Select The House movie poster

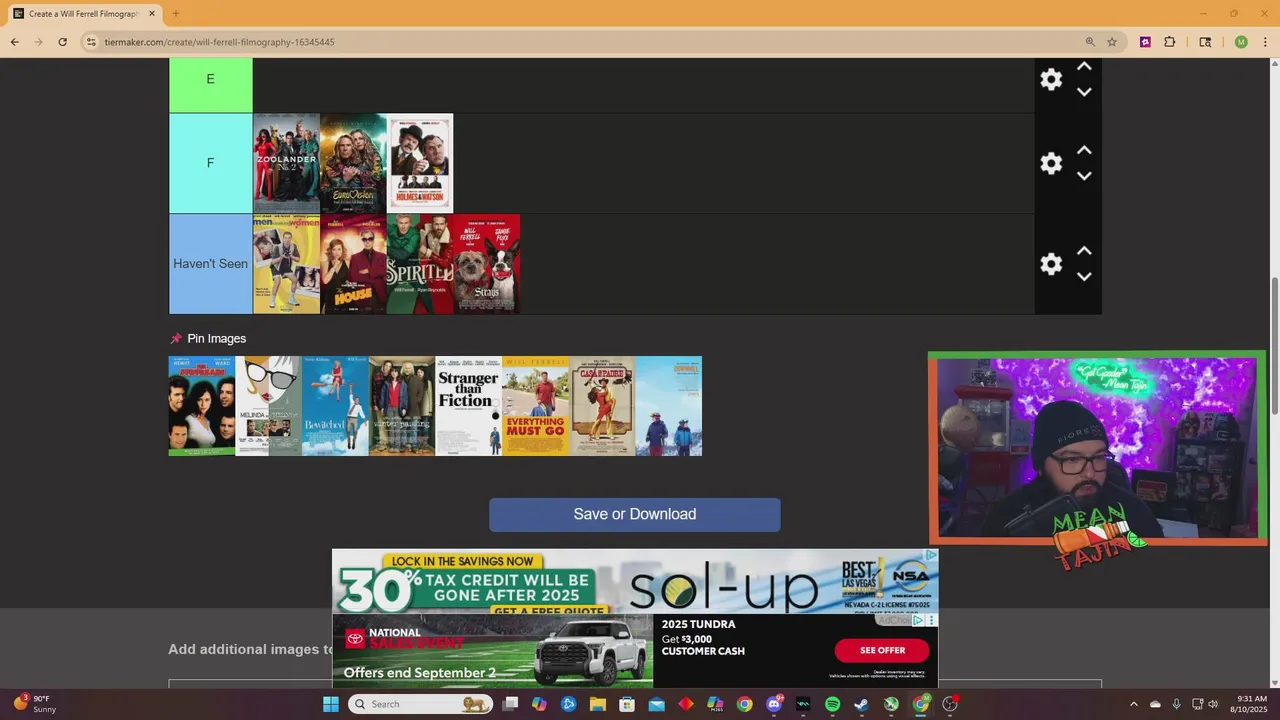[x=353, y=264]
